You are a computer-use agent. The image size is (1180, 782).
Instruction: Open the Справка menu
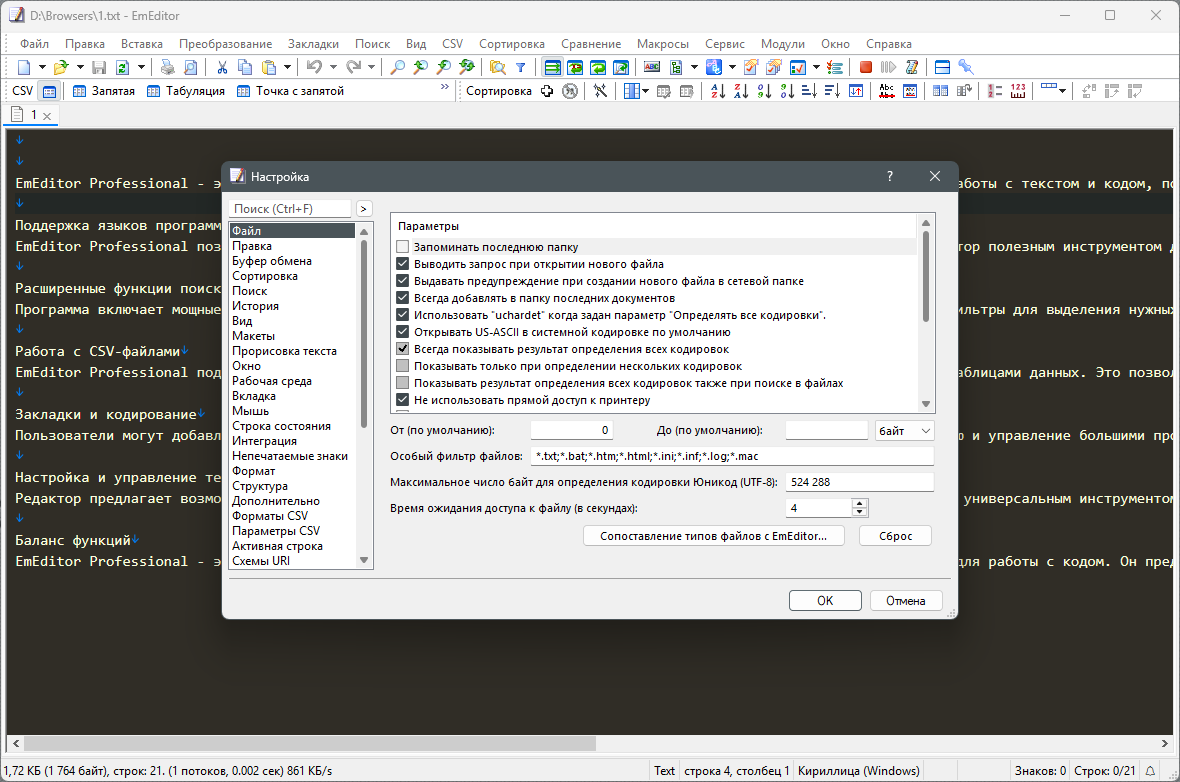click(889, 44)
